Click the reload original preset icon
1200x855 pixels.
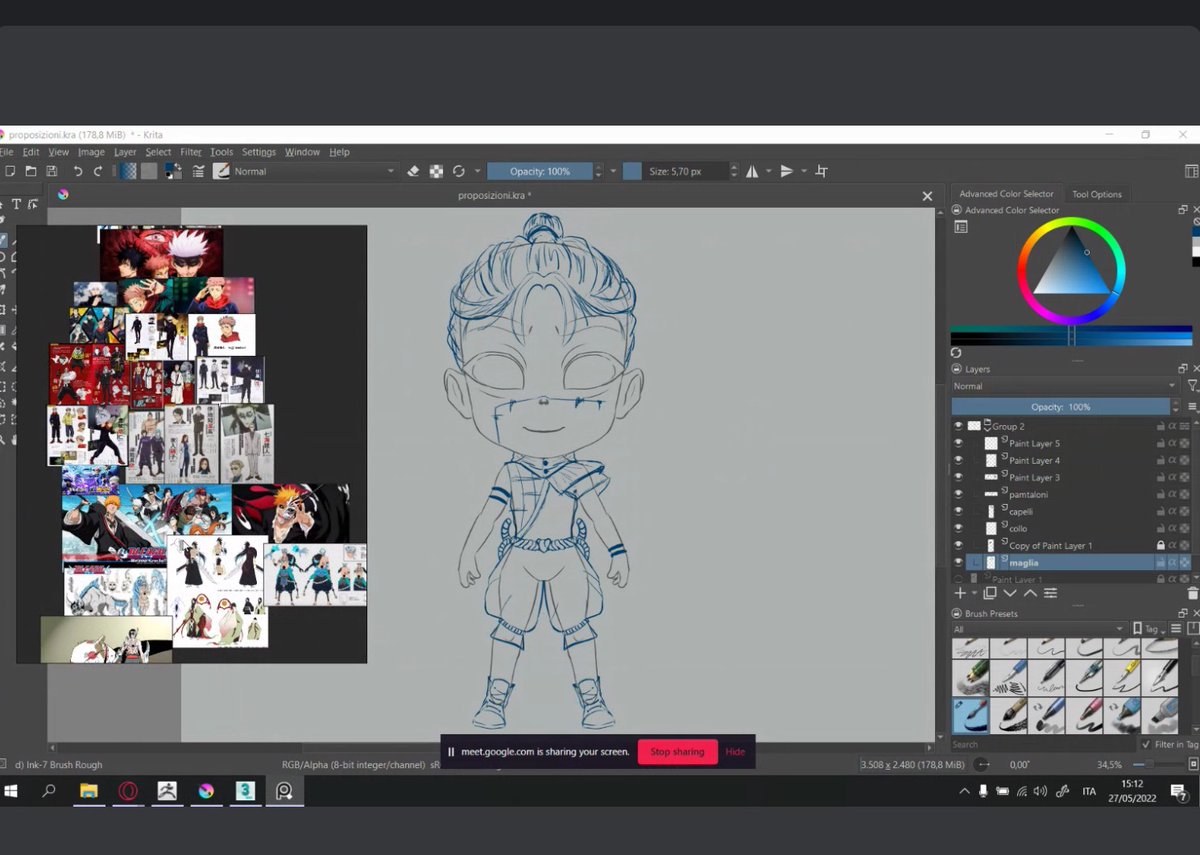[459, 171]
